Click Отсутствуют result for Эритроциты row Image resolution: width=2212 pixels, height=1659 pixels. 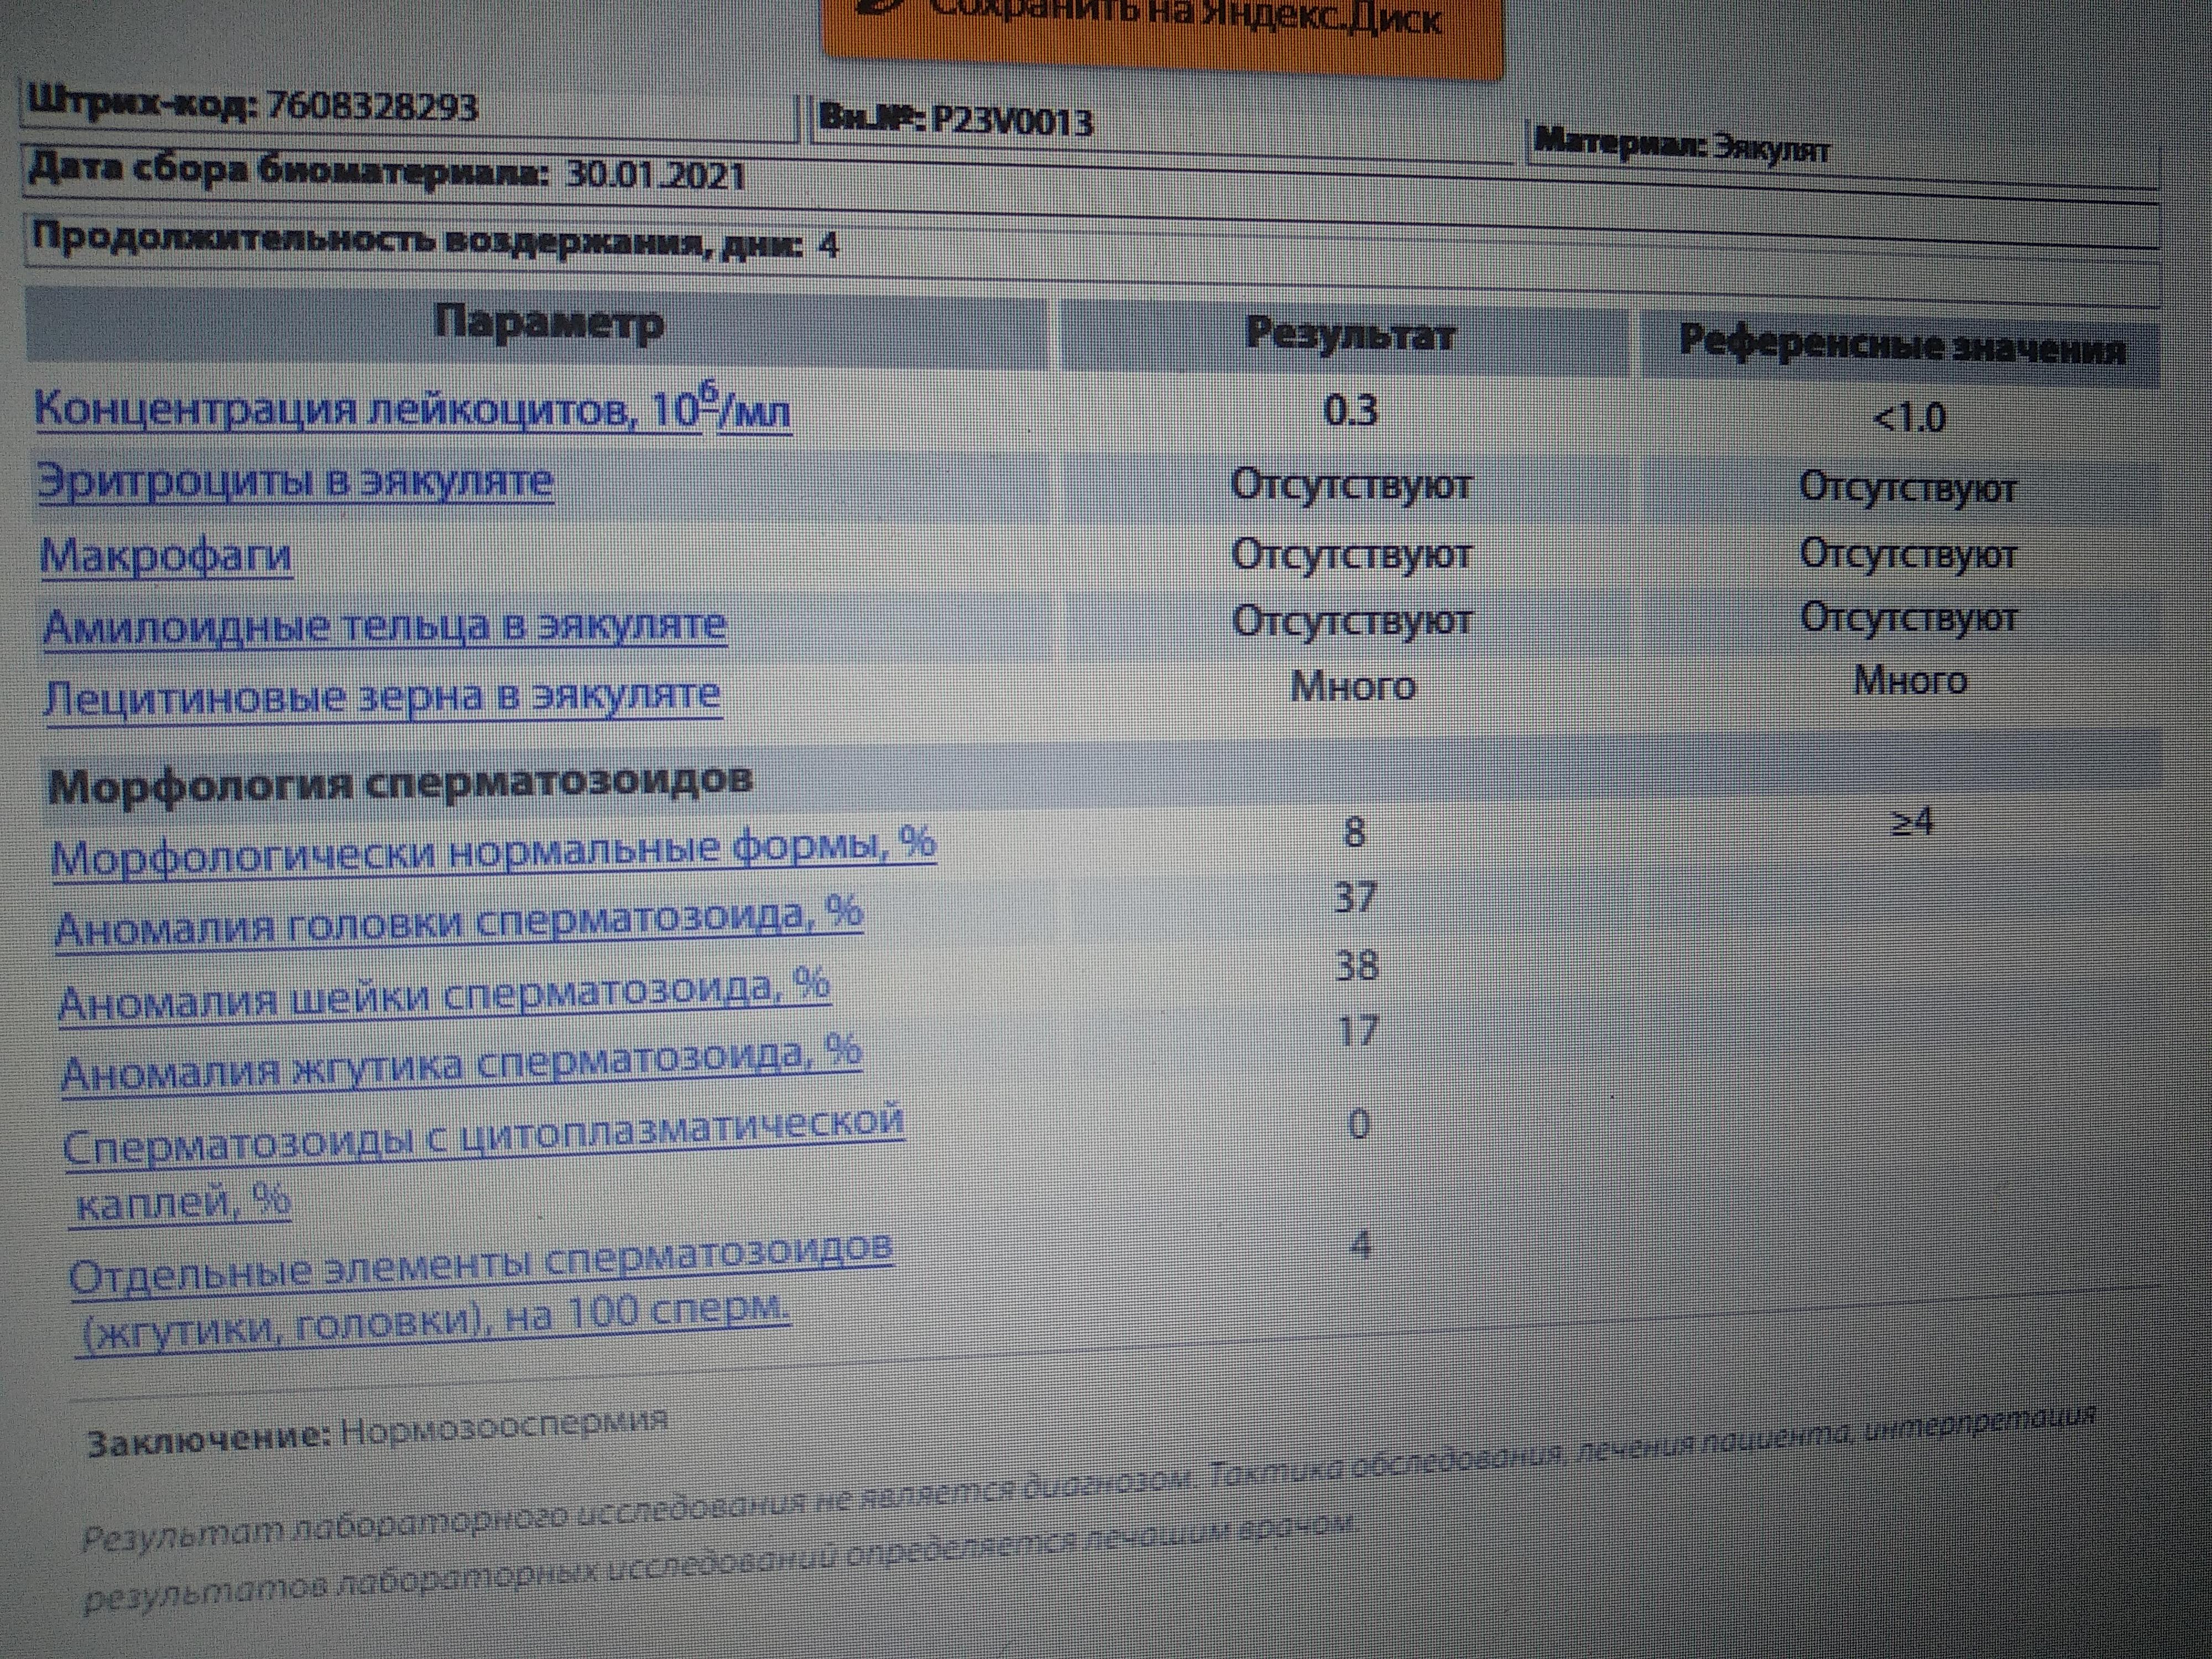[x=1351, y=485]
